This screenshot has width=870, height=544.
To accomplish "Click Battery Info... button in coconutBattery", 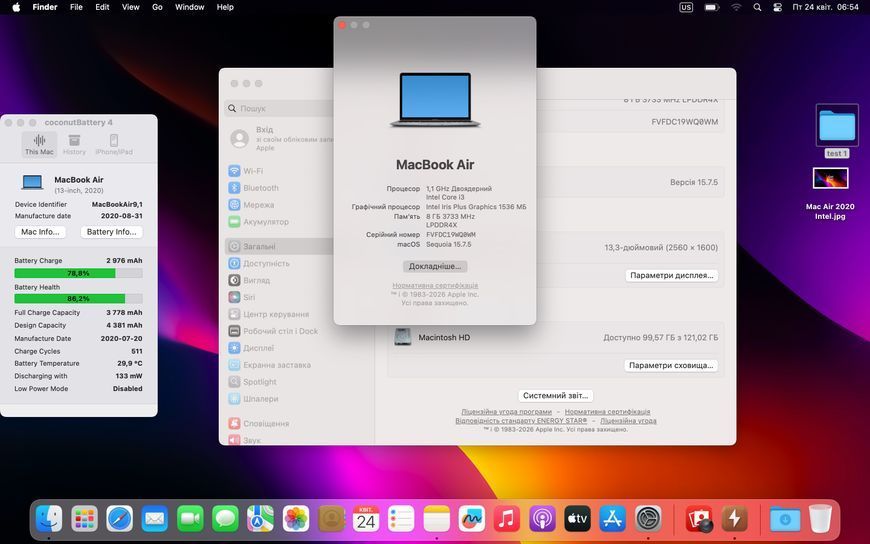I will (x=112, y=232).
